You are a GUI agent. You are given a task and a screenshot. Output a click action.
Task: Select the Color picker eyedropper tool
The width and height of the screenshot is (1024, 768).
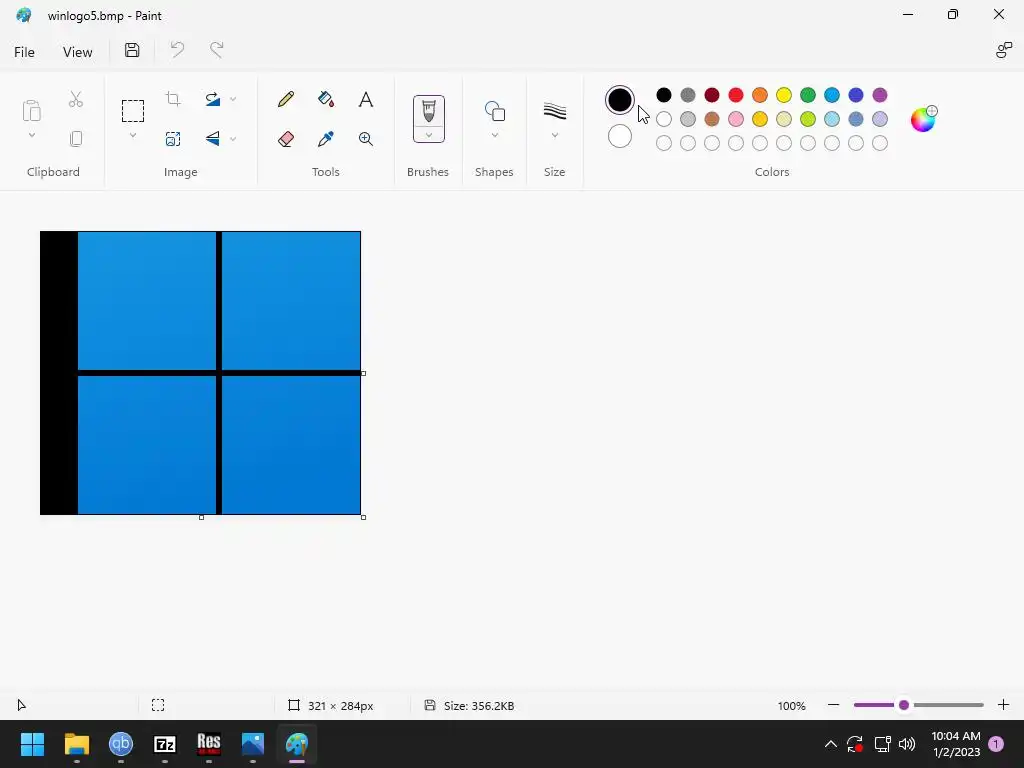coord(326,138)
